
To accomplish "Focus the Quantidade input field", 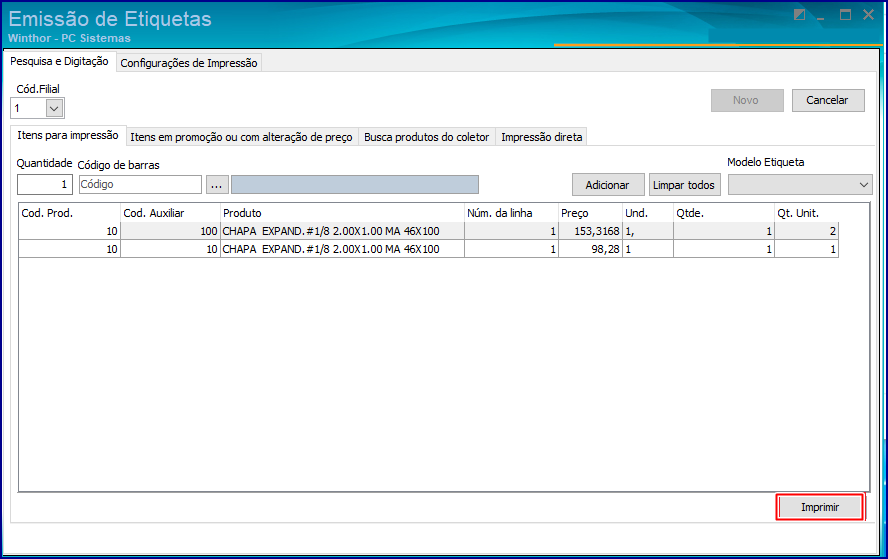I will pos(45,185).
